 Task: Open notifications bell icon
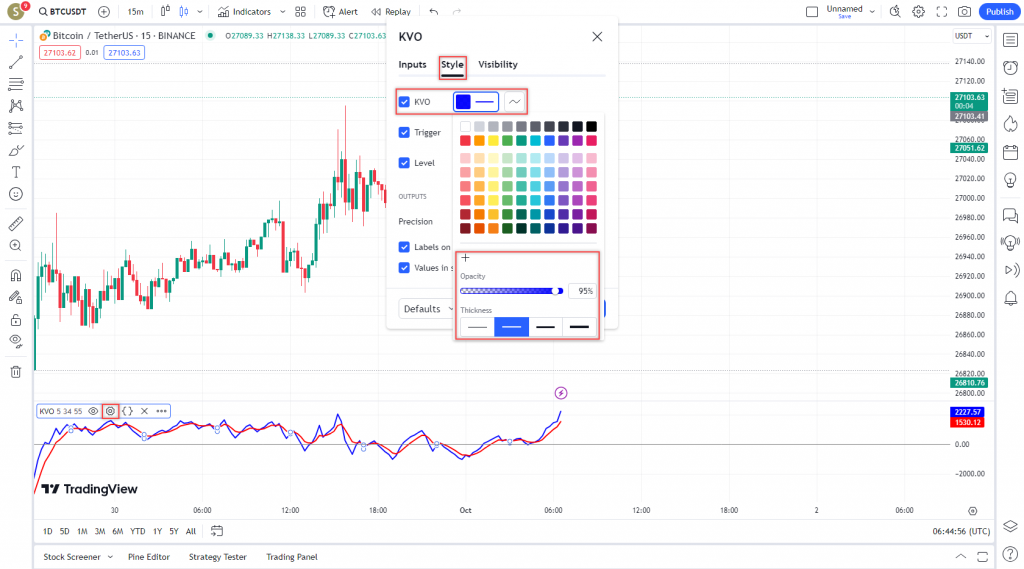pos(1010,299)
